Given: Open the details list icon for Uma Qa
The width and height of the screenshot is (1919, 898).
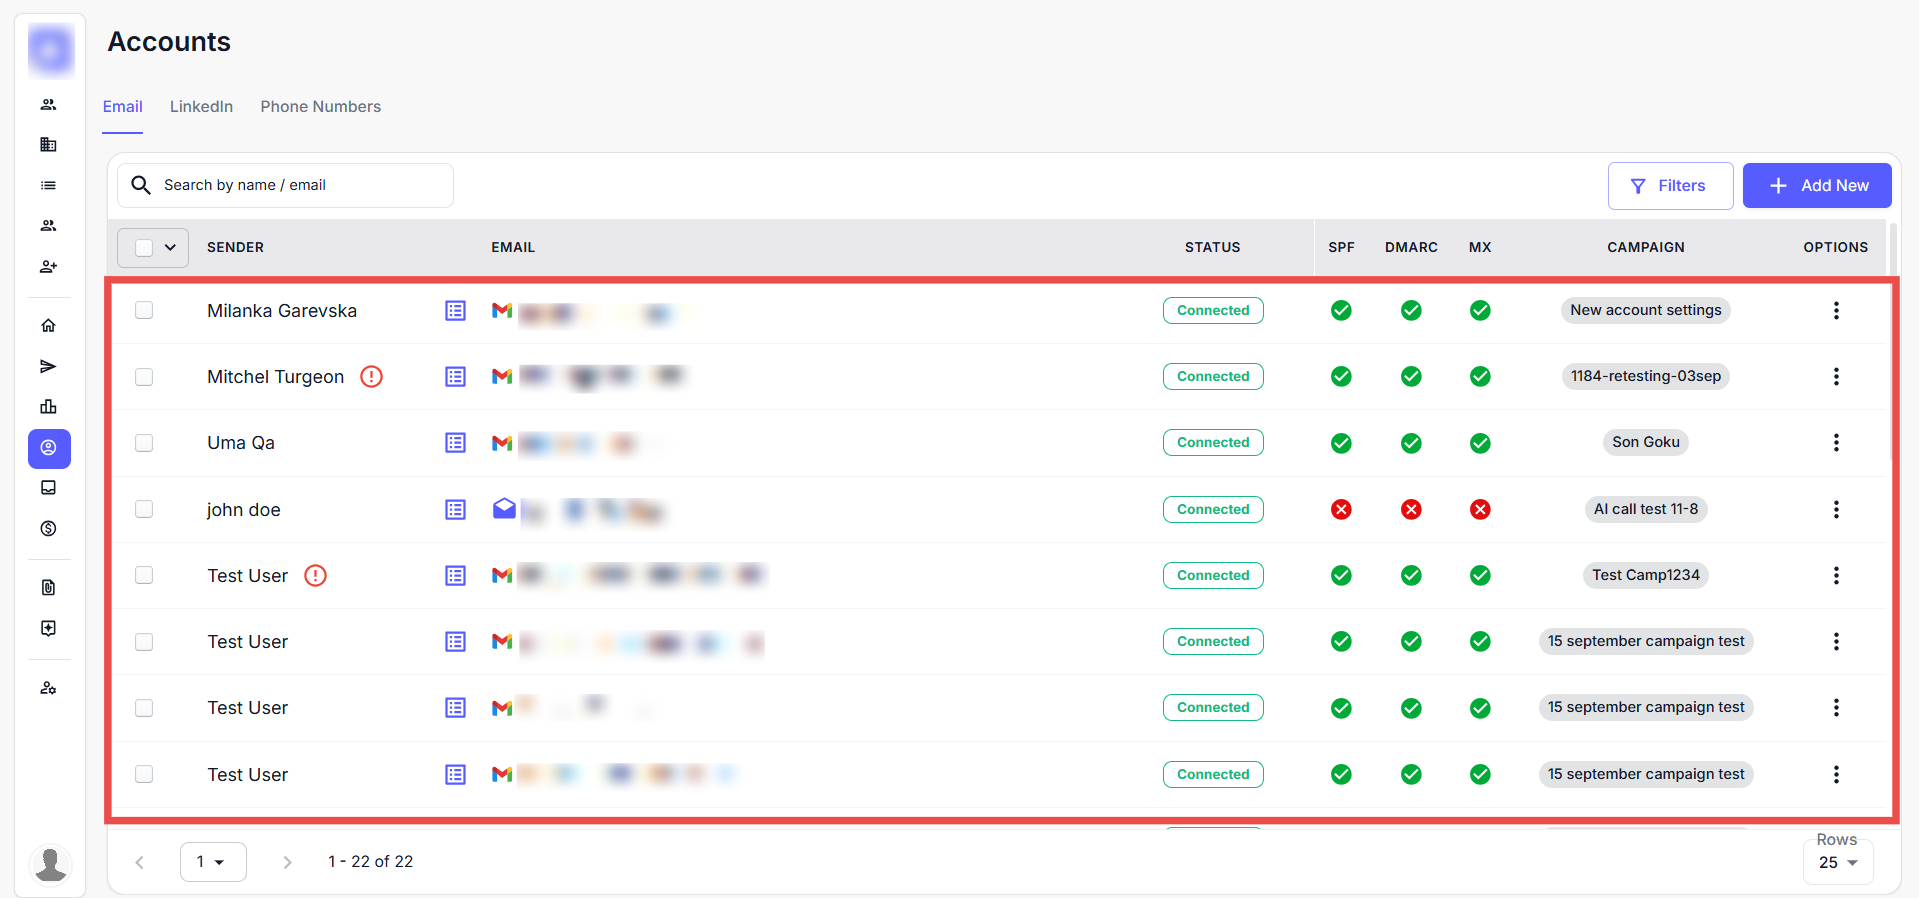Looking at the screenshot, I should pos(455,443).
